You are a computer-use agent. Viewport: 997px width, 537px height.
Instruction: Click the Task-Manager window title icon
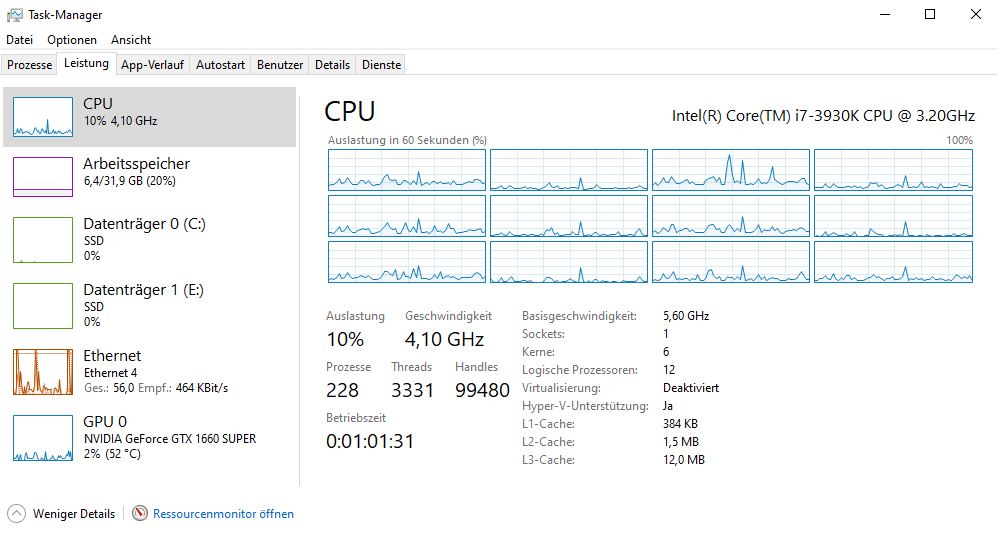14,15
